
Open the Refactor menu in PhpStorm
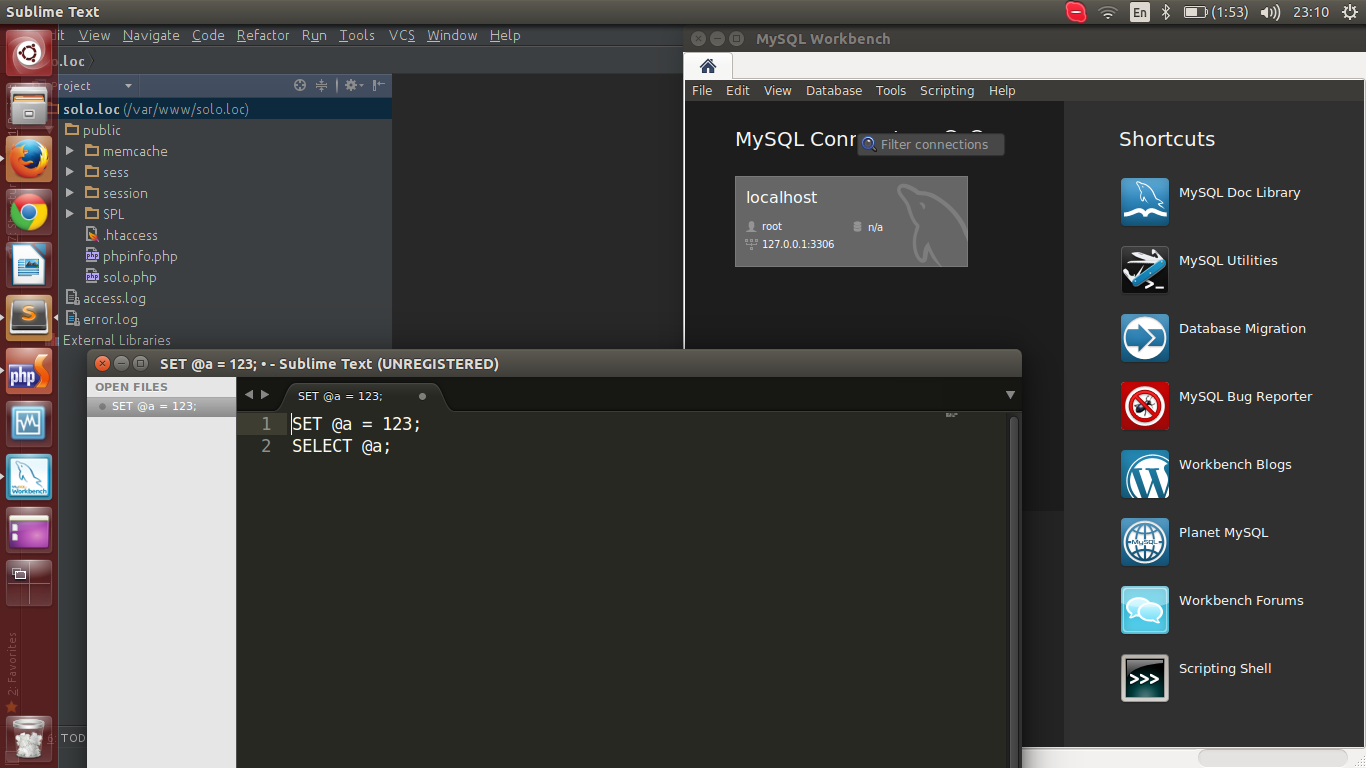pyautogui.click(x=263, y=35)
